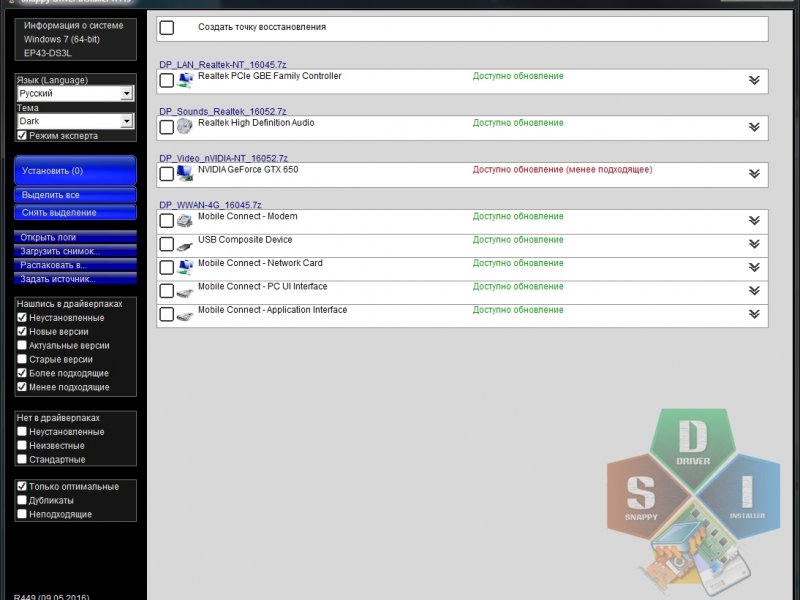The image size is (800, 600).
Task: Click 'Загрузить снимок...' to load a snapshot
Action: click(76, 251)
